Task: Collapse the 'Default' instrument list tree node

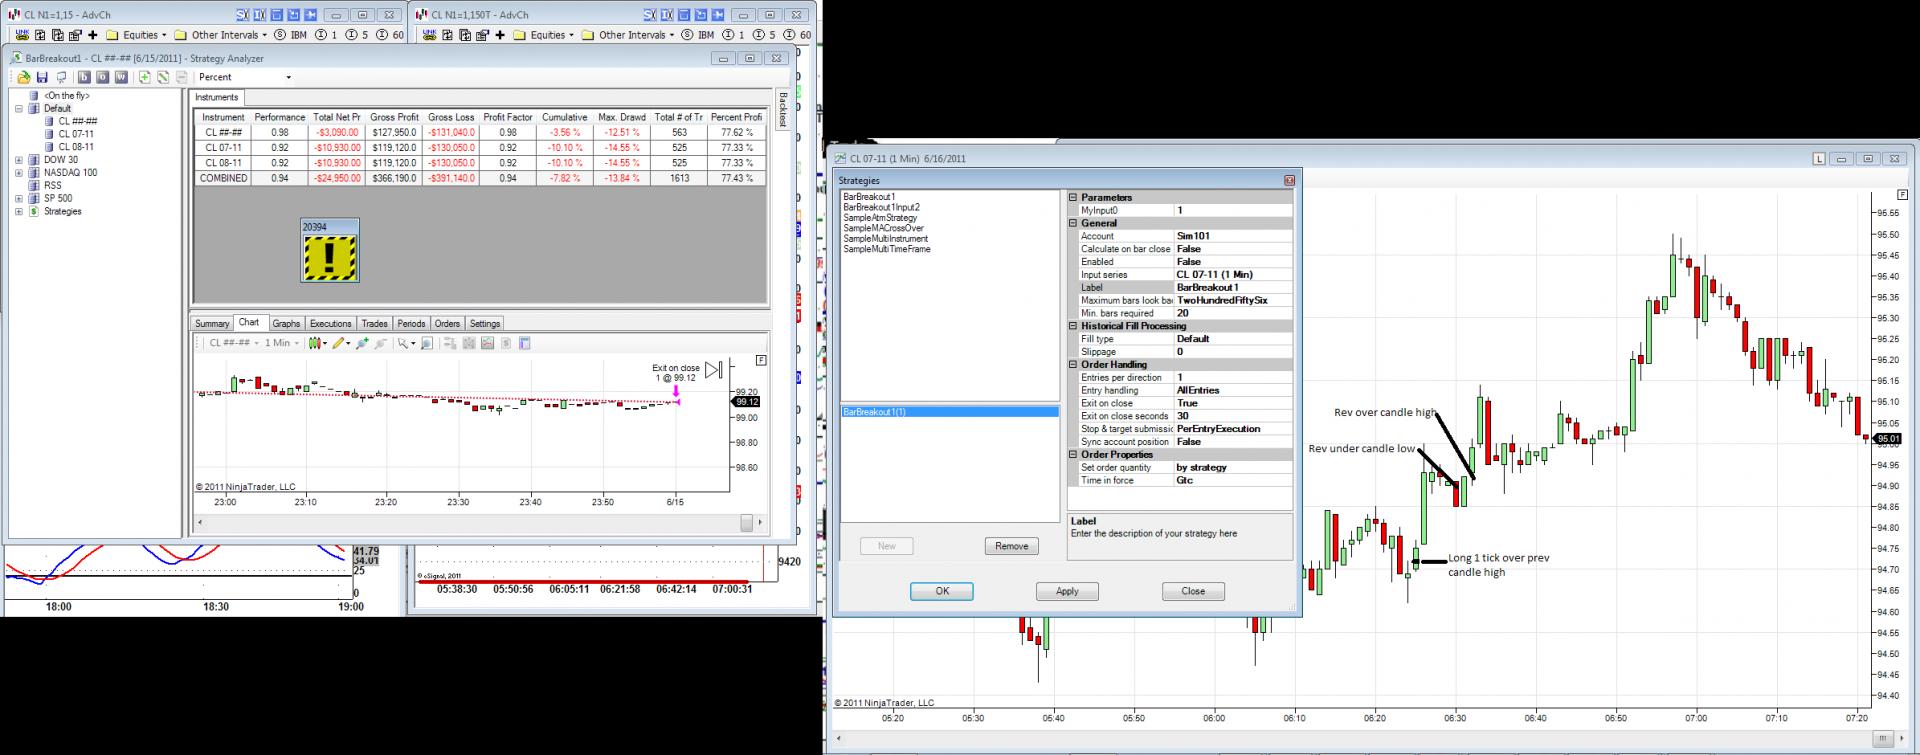Action: pos(19,109)
